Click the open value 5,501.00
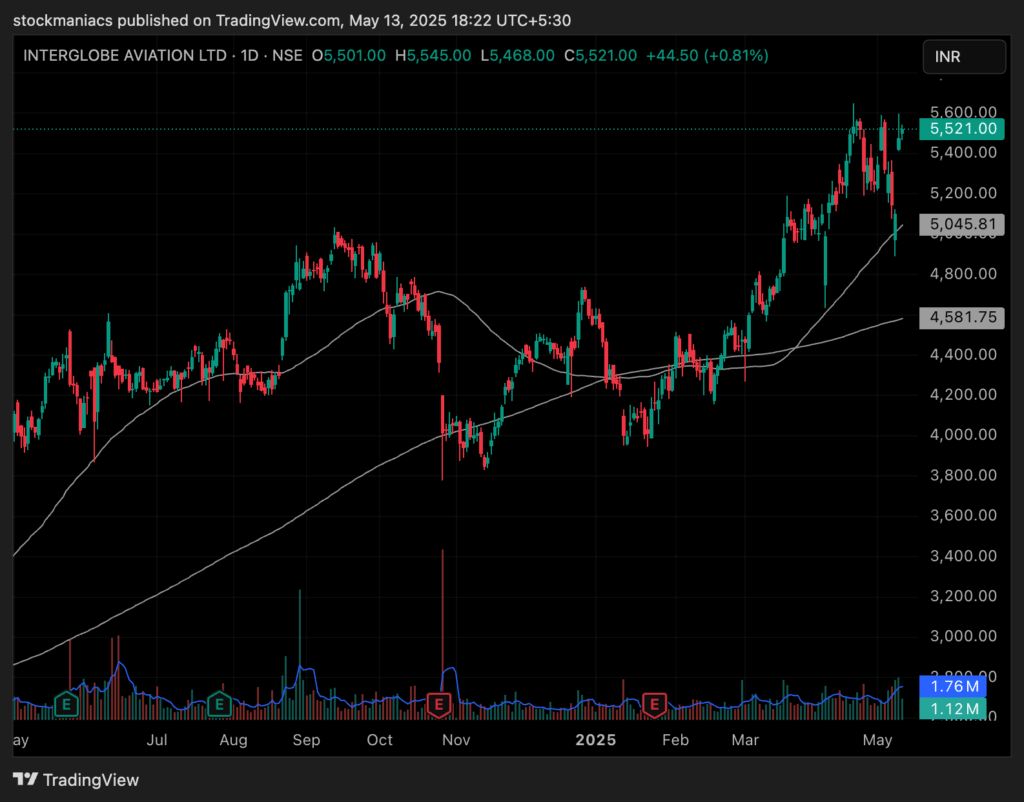The image size is (1024, 802). point(355,56)
